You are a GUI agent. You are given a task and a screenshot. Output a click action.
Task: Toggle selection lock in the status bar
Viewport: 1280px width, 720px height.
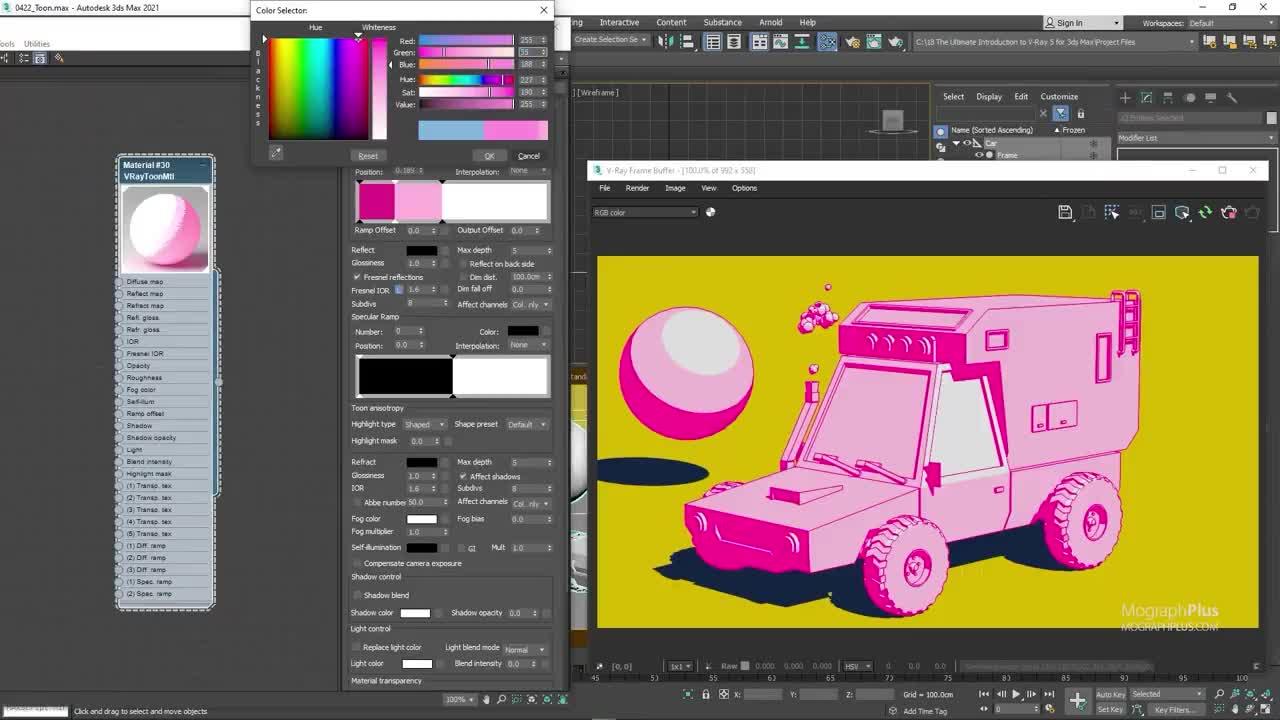coord(707,694)
